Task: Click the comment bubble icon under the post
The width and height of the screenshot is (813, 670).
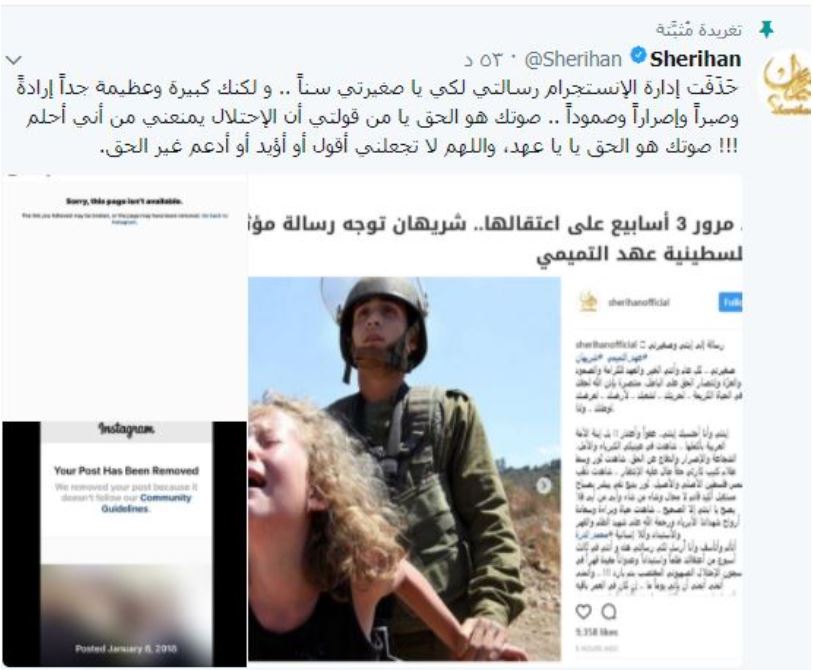Action: [609, 612]
